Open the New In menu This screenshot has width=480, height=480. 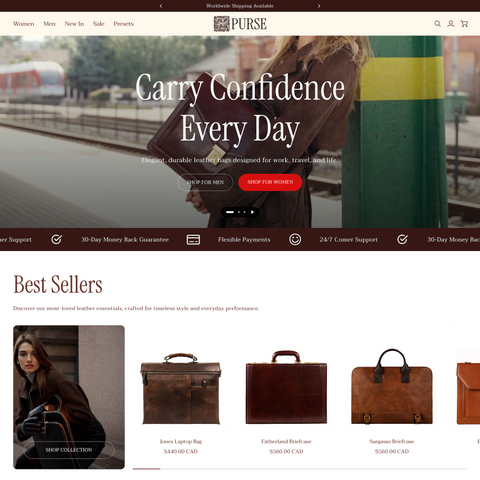coord(74,24)
